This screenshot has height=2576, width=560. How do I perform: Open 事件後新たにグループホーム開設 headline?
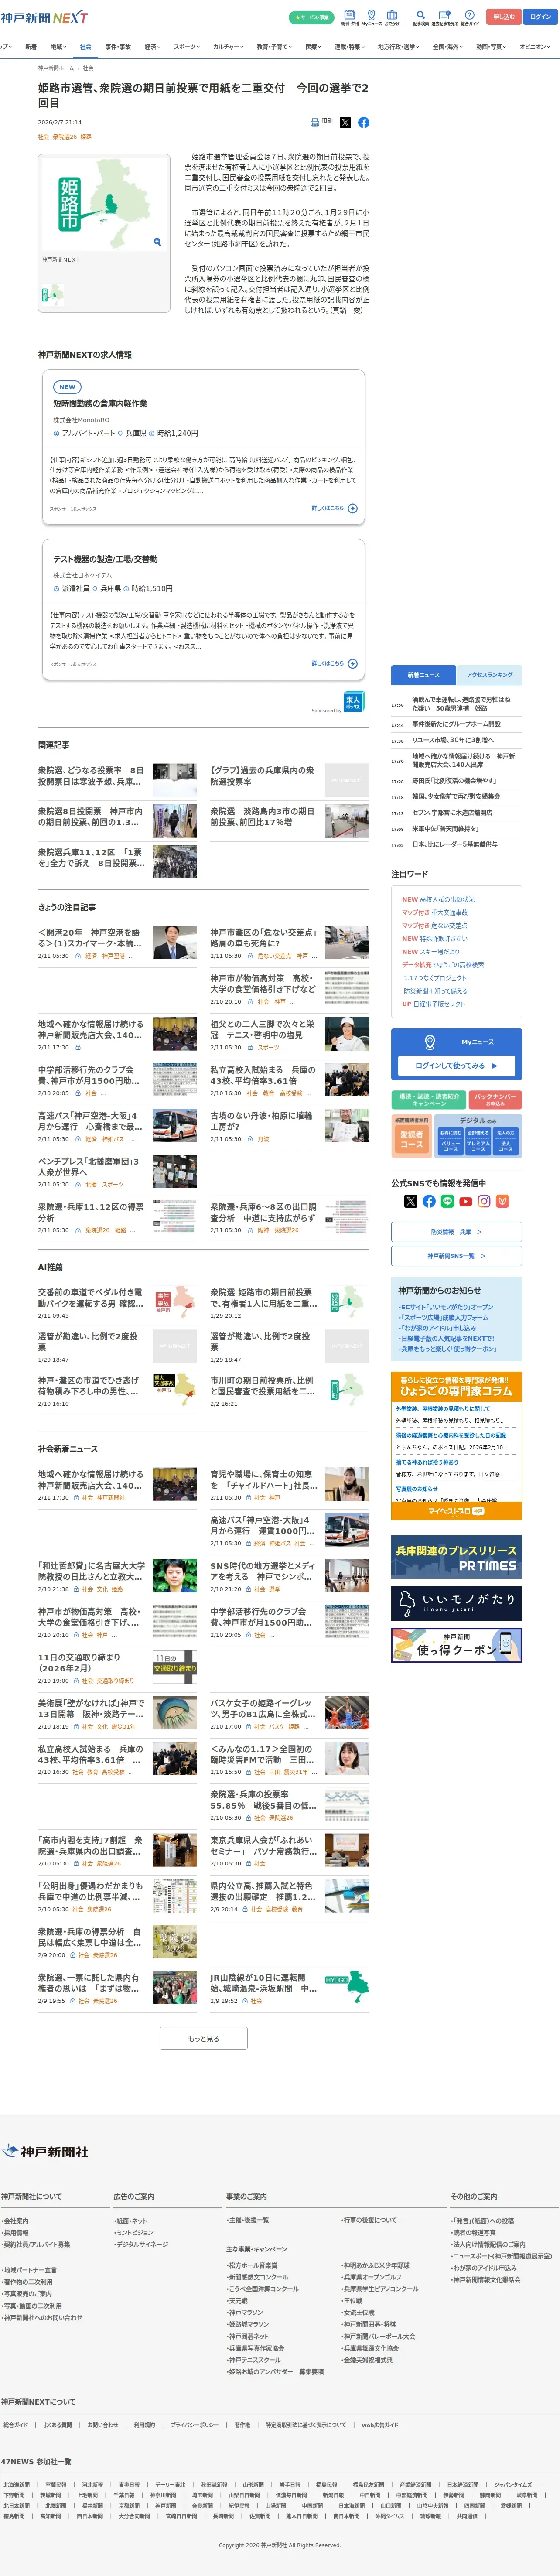click(x=457, y=724)
